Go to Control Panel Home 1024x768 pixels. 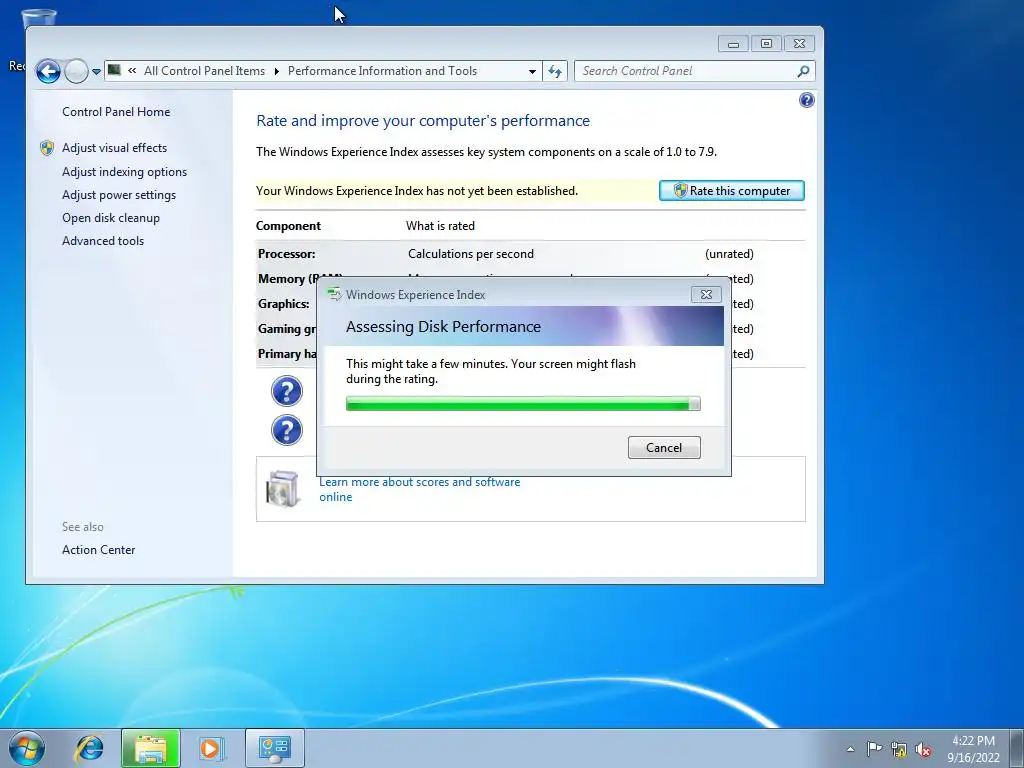[116, 112]
